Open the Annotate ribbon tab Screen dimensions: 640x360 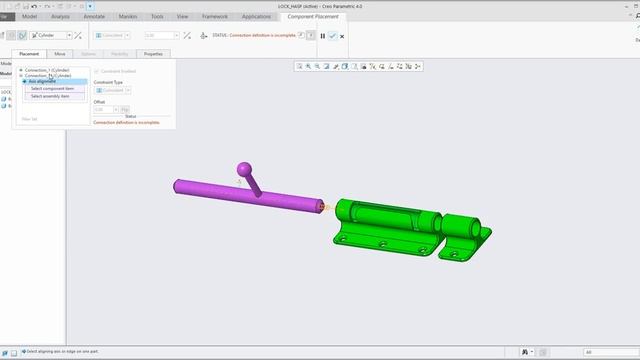pyautogui.click(x=94, y=16)
